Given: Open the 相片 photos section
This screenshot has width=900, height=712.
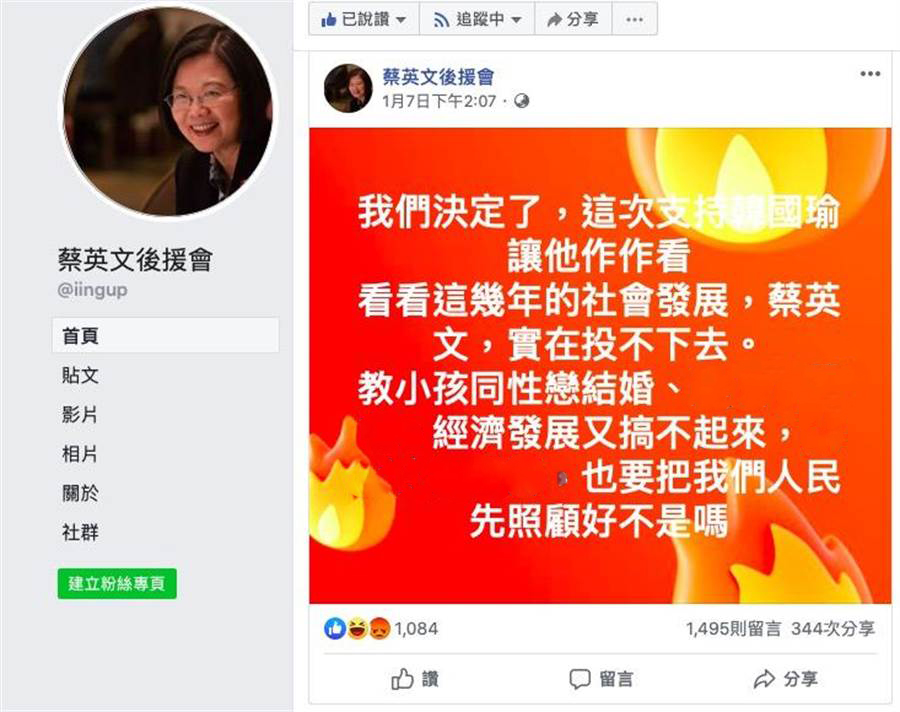Looking at the screenshot, I should point(80,454).
